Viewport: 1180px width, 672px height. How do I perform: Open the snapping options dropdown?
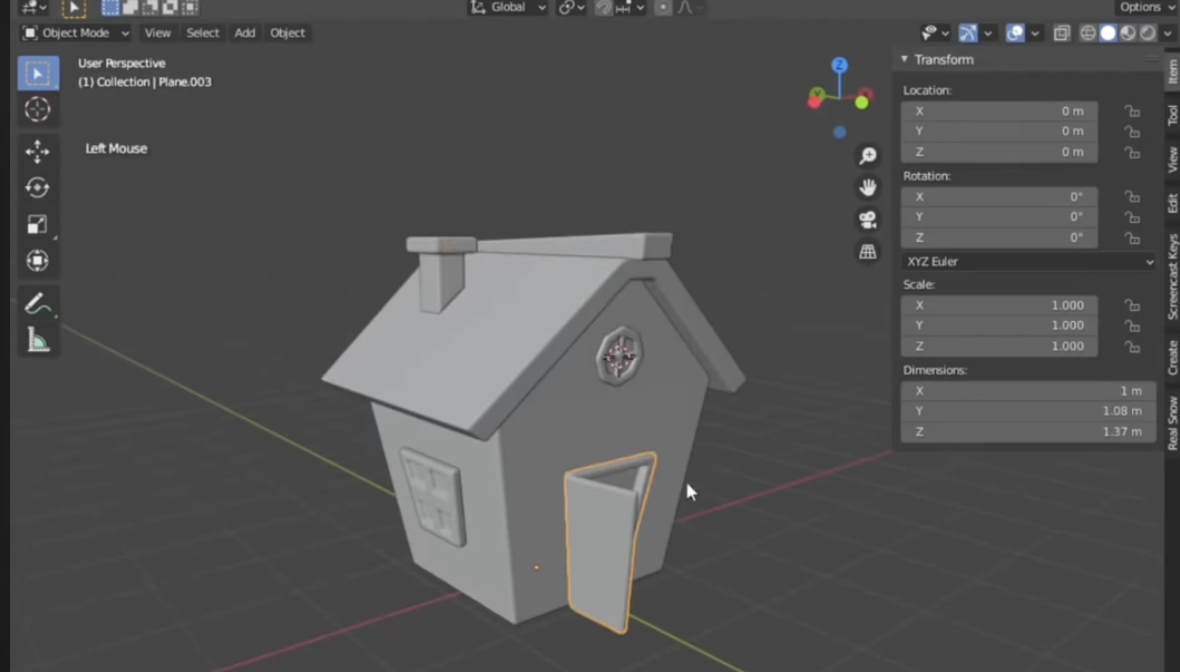click(631, 8)
